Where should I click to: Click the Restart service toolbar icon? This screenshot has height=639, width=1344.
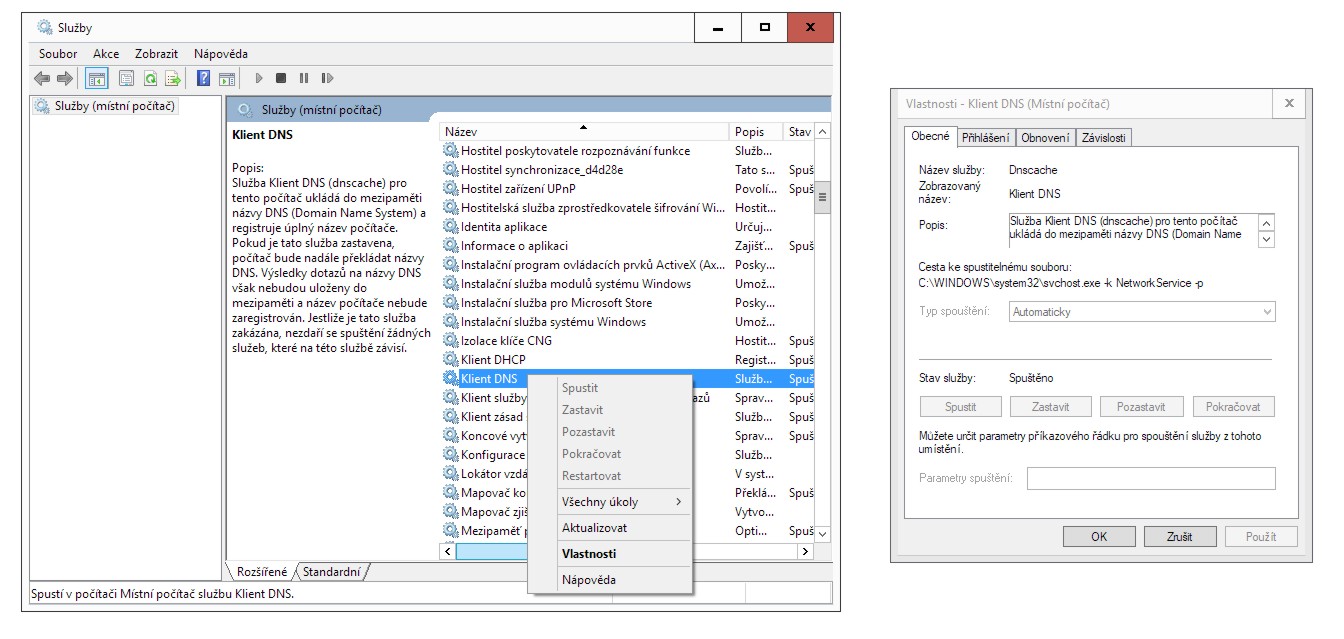(325, 78)
